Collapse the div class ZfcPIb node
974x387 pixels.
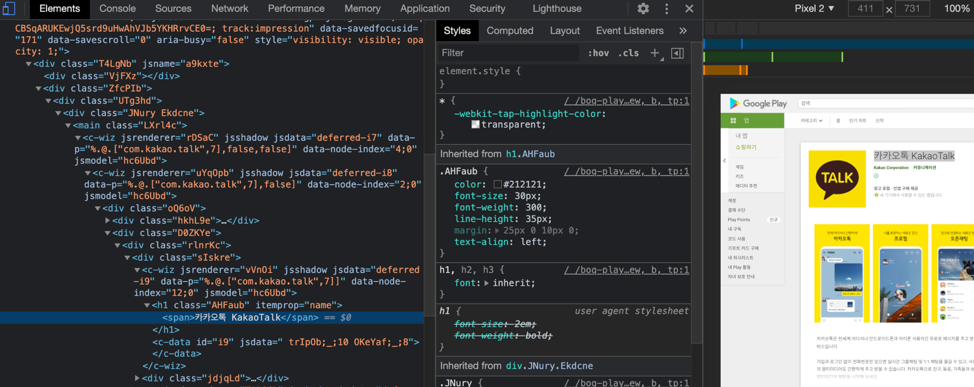pyautogui.click(x=39, y=88)
